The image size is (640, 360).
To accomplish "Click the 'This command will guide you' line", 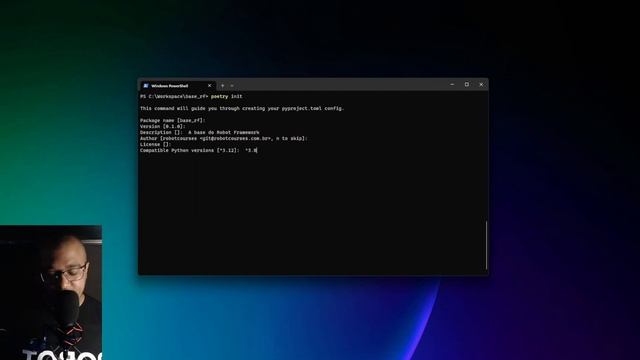I will (242, 109).
